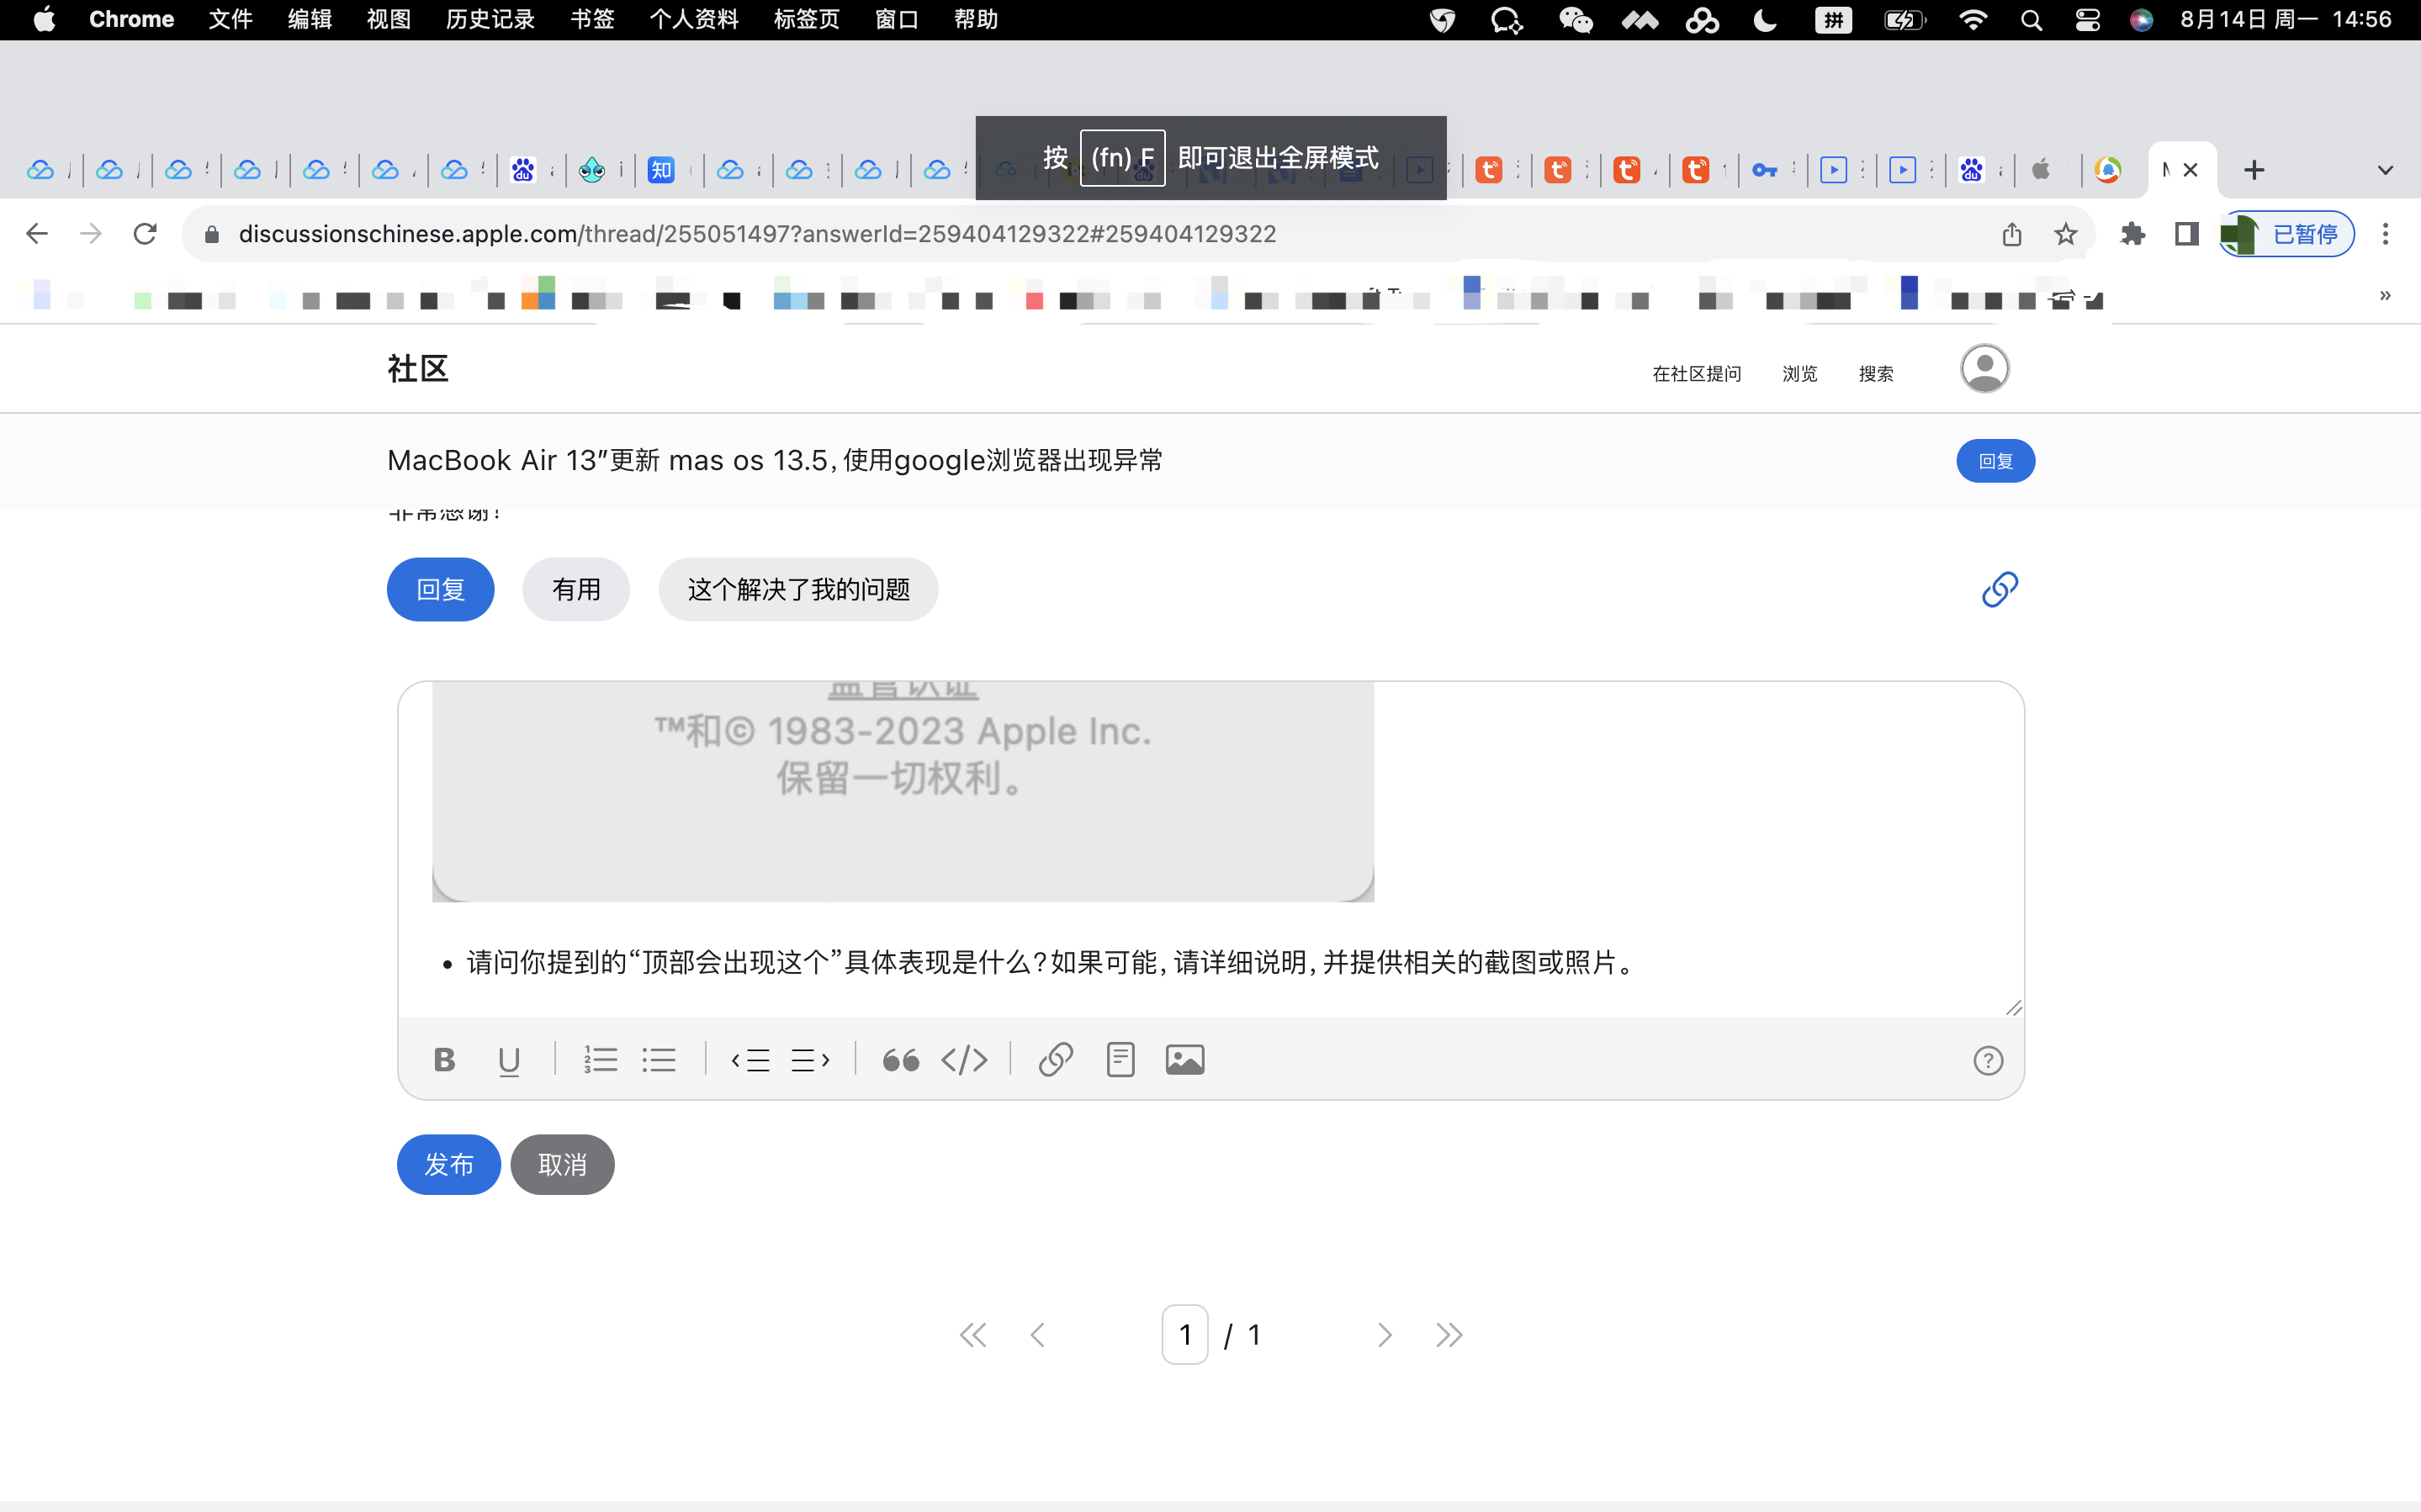The height and width of the screenshot is (1512, 2421).
Task: Insert numbered list in editor
Action: tap(600, 1060)
